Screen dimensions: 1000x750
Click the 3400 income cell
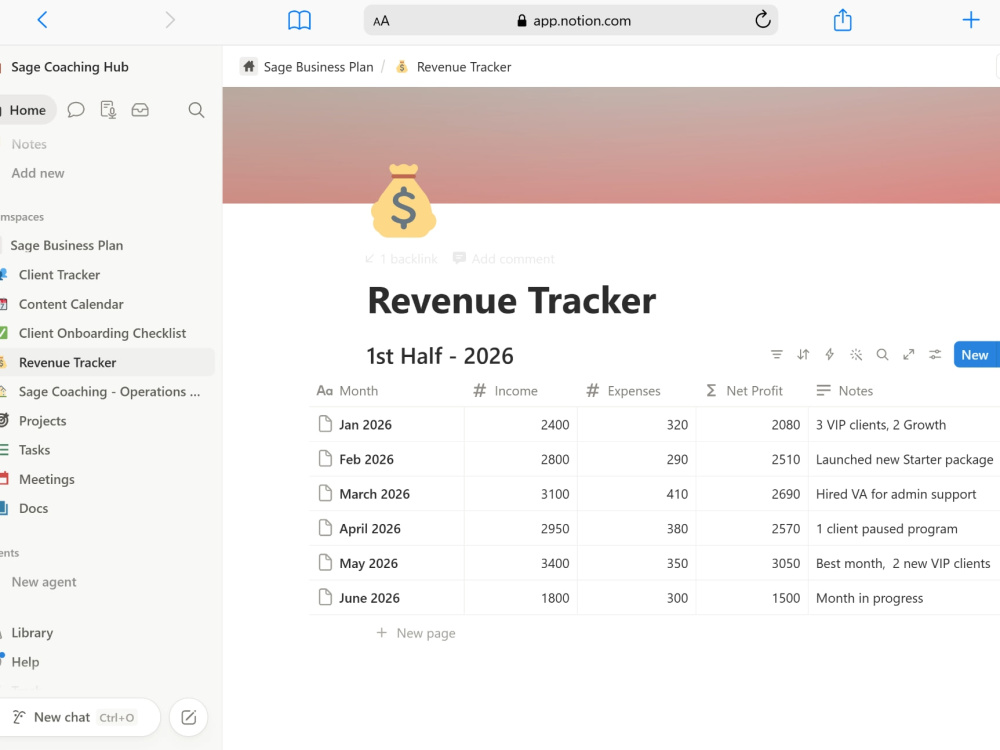521,564
